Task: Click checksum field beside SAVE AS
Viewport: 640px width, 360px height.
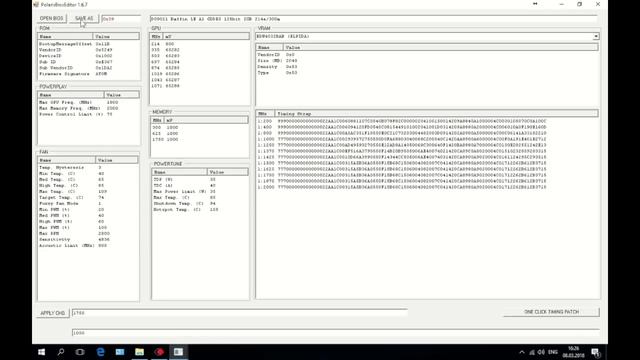Action: pyautogui.click(x=121, y=19)
